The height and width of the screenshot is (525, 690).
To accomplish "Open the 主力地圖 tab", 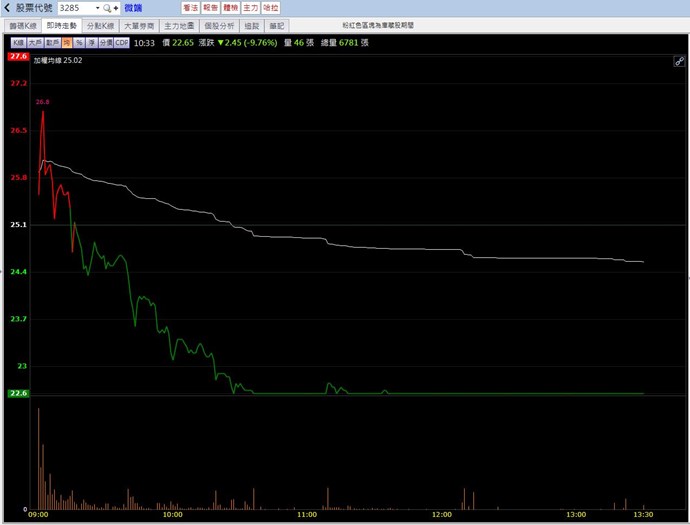I will point(179,25).
